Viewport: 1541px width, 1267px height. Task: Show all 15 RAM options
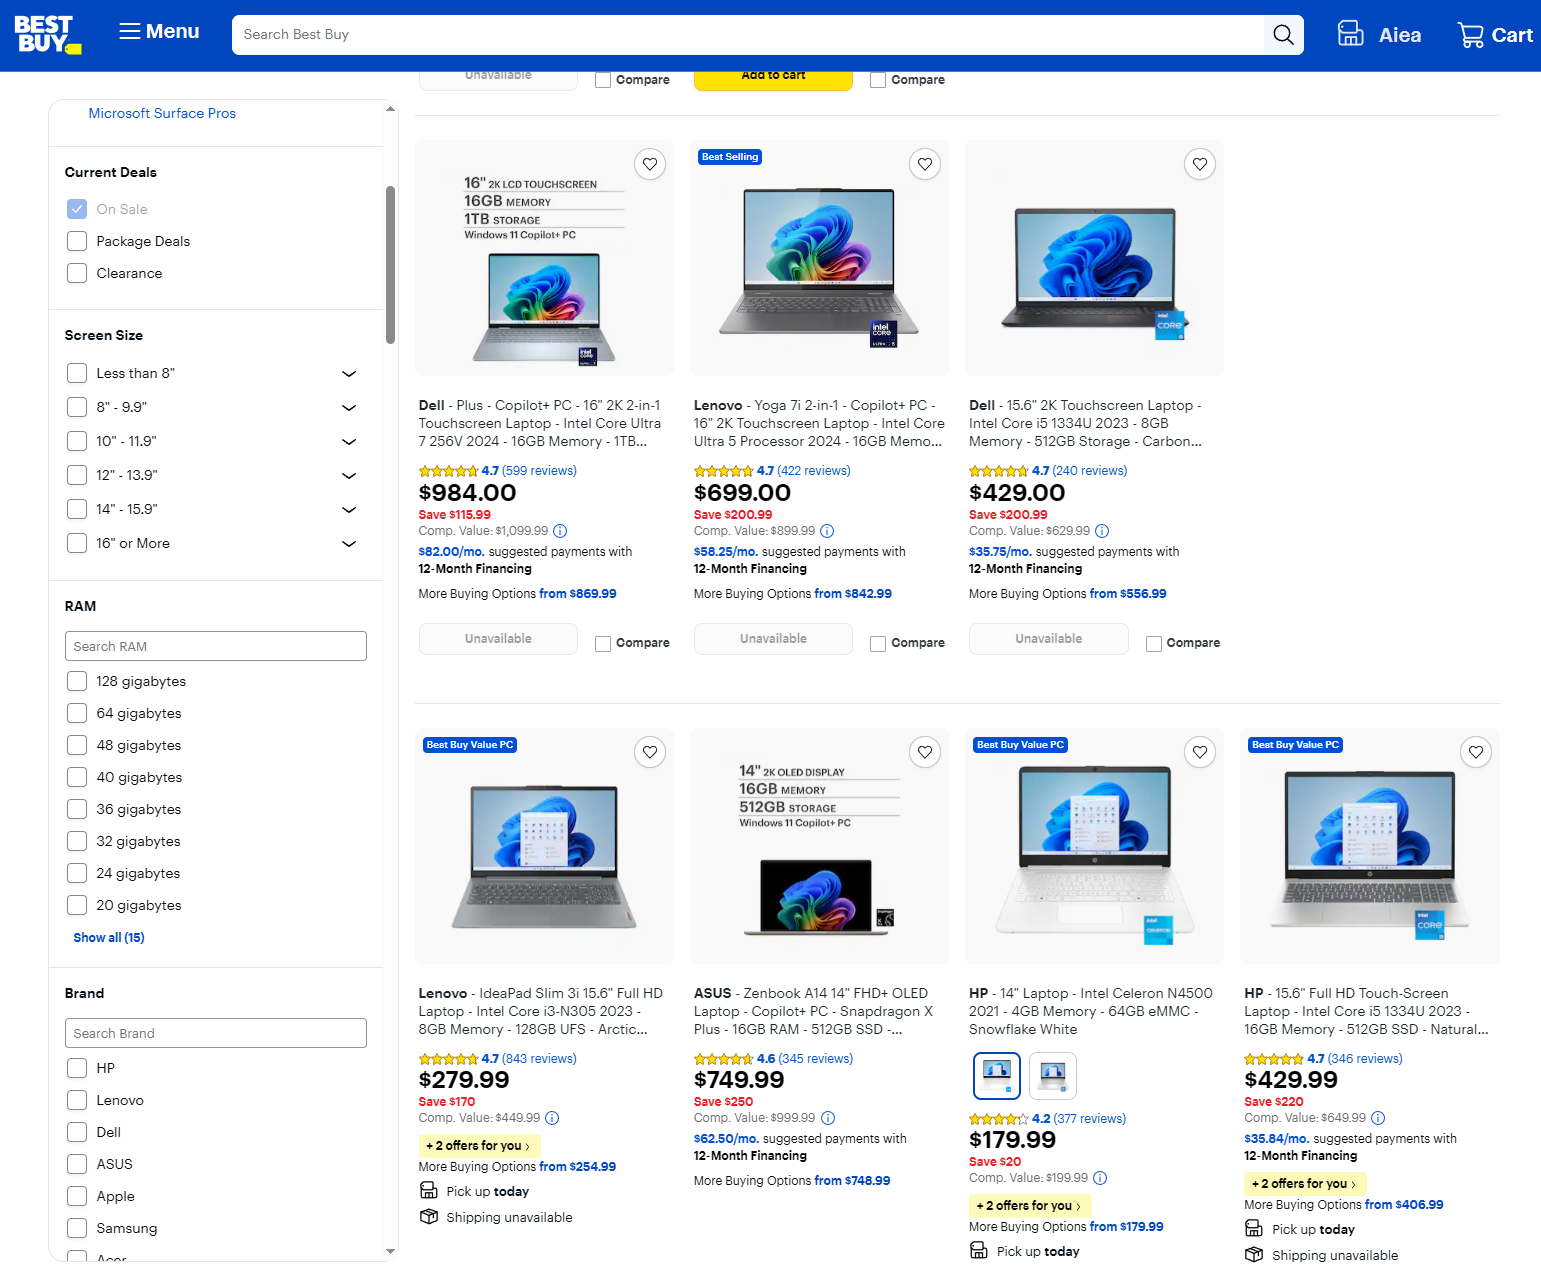tap(108, 937)
